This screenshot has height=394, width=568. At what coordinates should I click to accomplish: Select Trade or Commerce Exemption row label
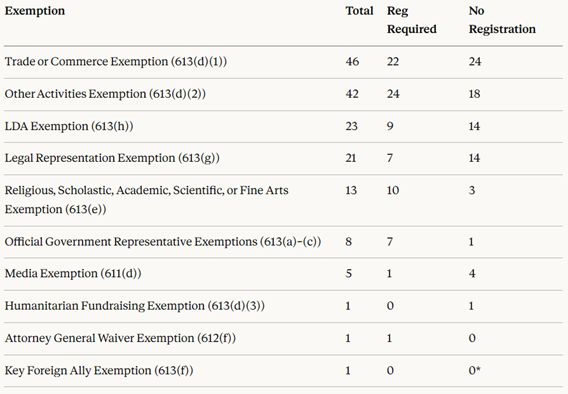(x=116, y=62)
